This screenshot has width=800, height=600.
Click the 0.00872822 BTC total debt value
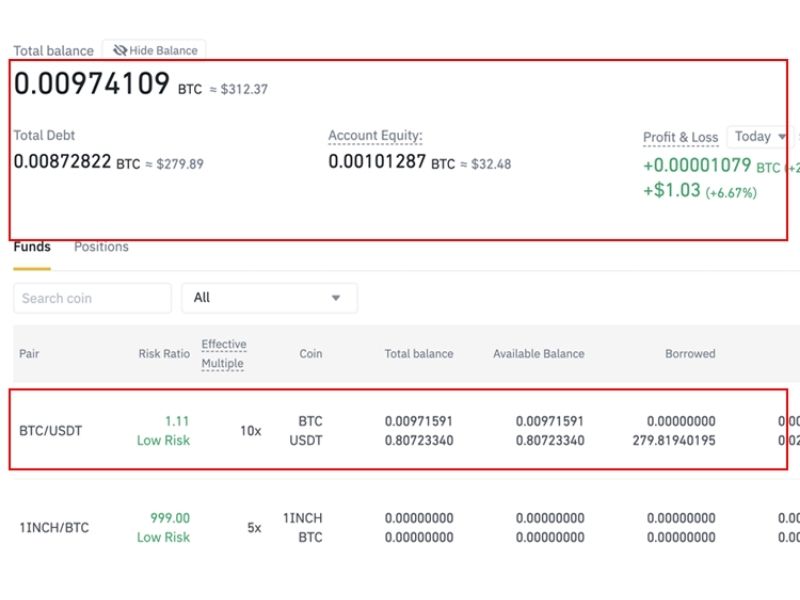pos(62,162)
